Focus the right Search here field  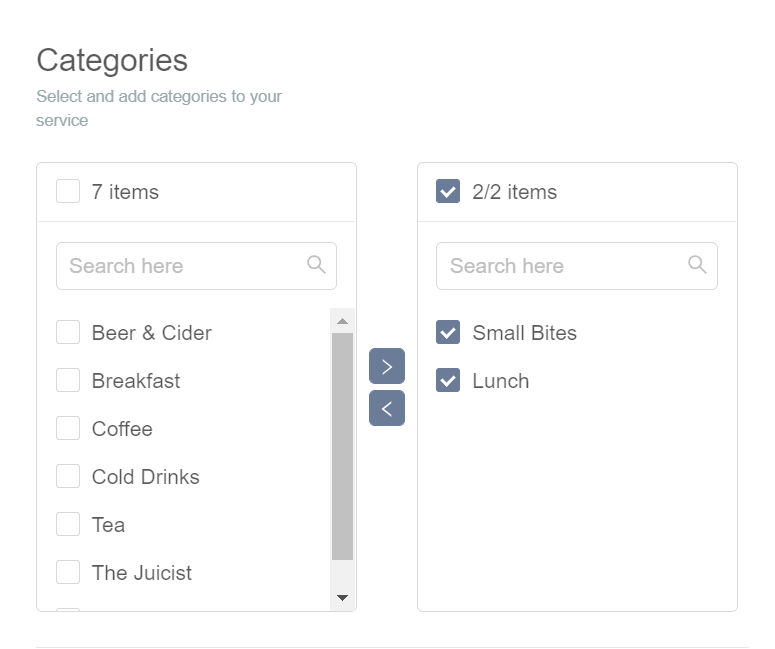tap(577, 266)
